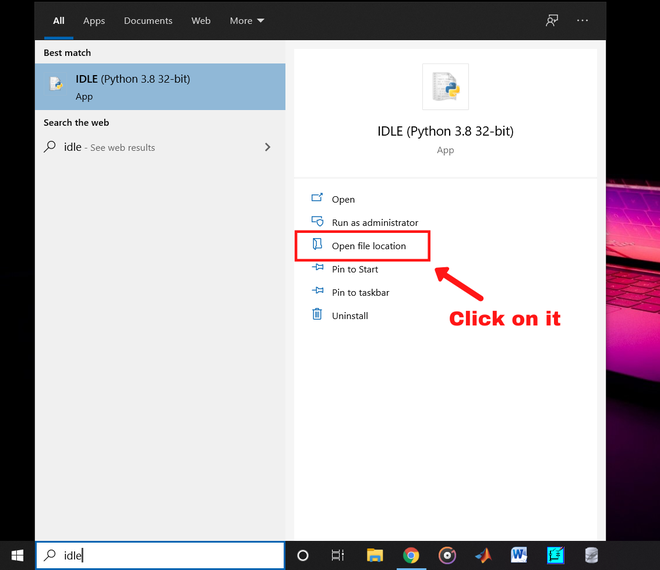Choose Uninstall action
This screenshot has height=570, width=660.
click(x=350, y=316)
